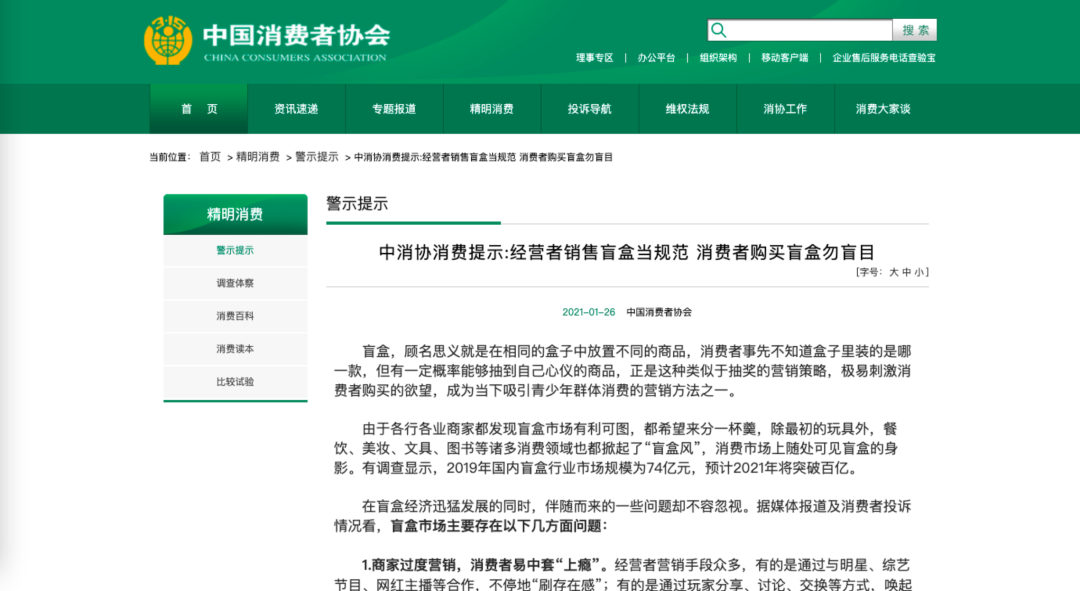The height and width of the screenshot is (591, 1080).
Task: Click the breadcrumb 首页 link
Action: click(210, 157)
